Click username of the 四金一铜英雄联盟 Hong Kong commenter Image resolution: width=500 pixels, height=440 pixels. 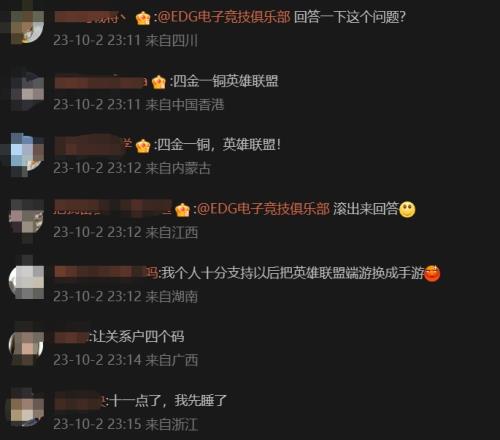click(x=101, y=82)
